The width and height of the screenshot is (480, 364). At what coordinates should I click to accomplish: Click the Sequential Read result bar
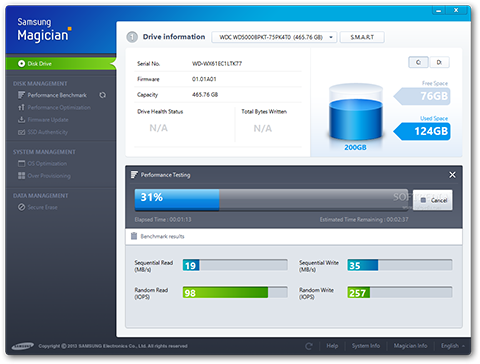tap(235, 265)
